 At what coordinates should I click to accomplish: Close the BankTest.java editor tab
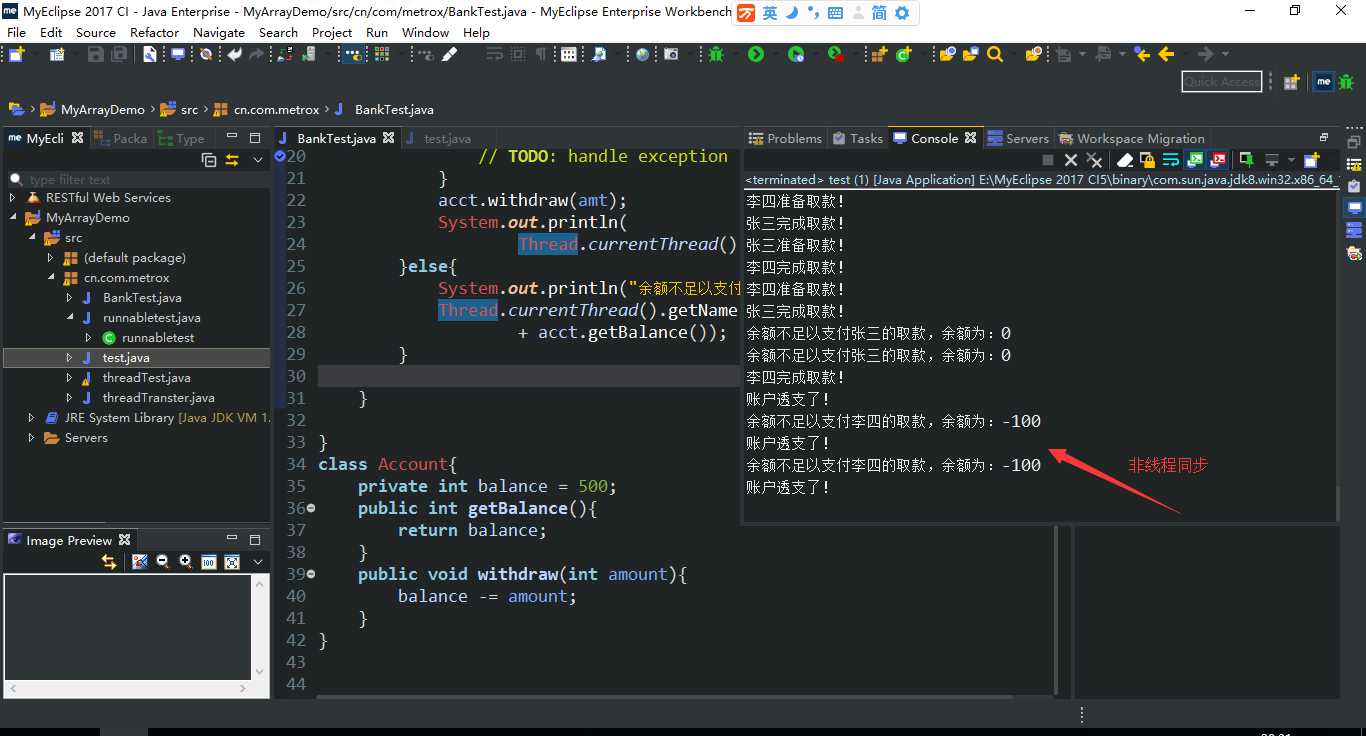[x=388, y=138]
